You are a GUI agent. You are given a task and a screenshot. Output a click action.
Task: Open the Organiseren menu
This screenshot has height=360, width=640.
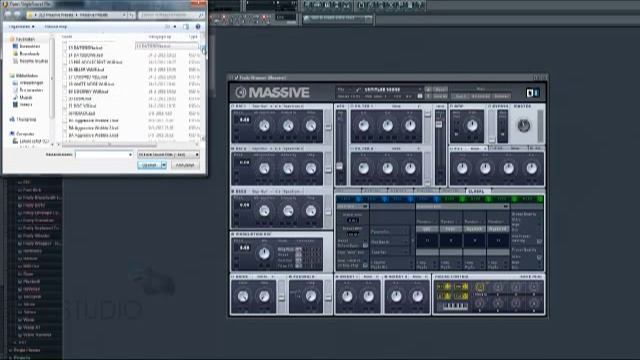(x=21, y=27)
